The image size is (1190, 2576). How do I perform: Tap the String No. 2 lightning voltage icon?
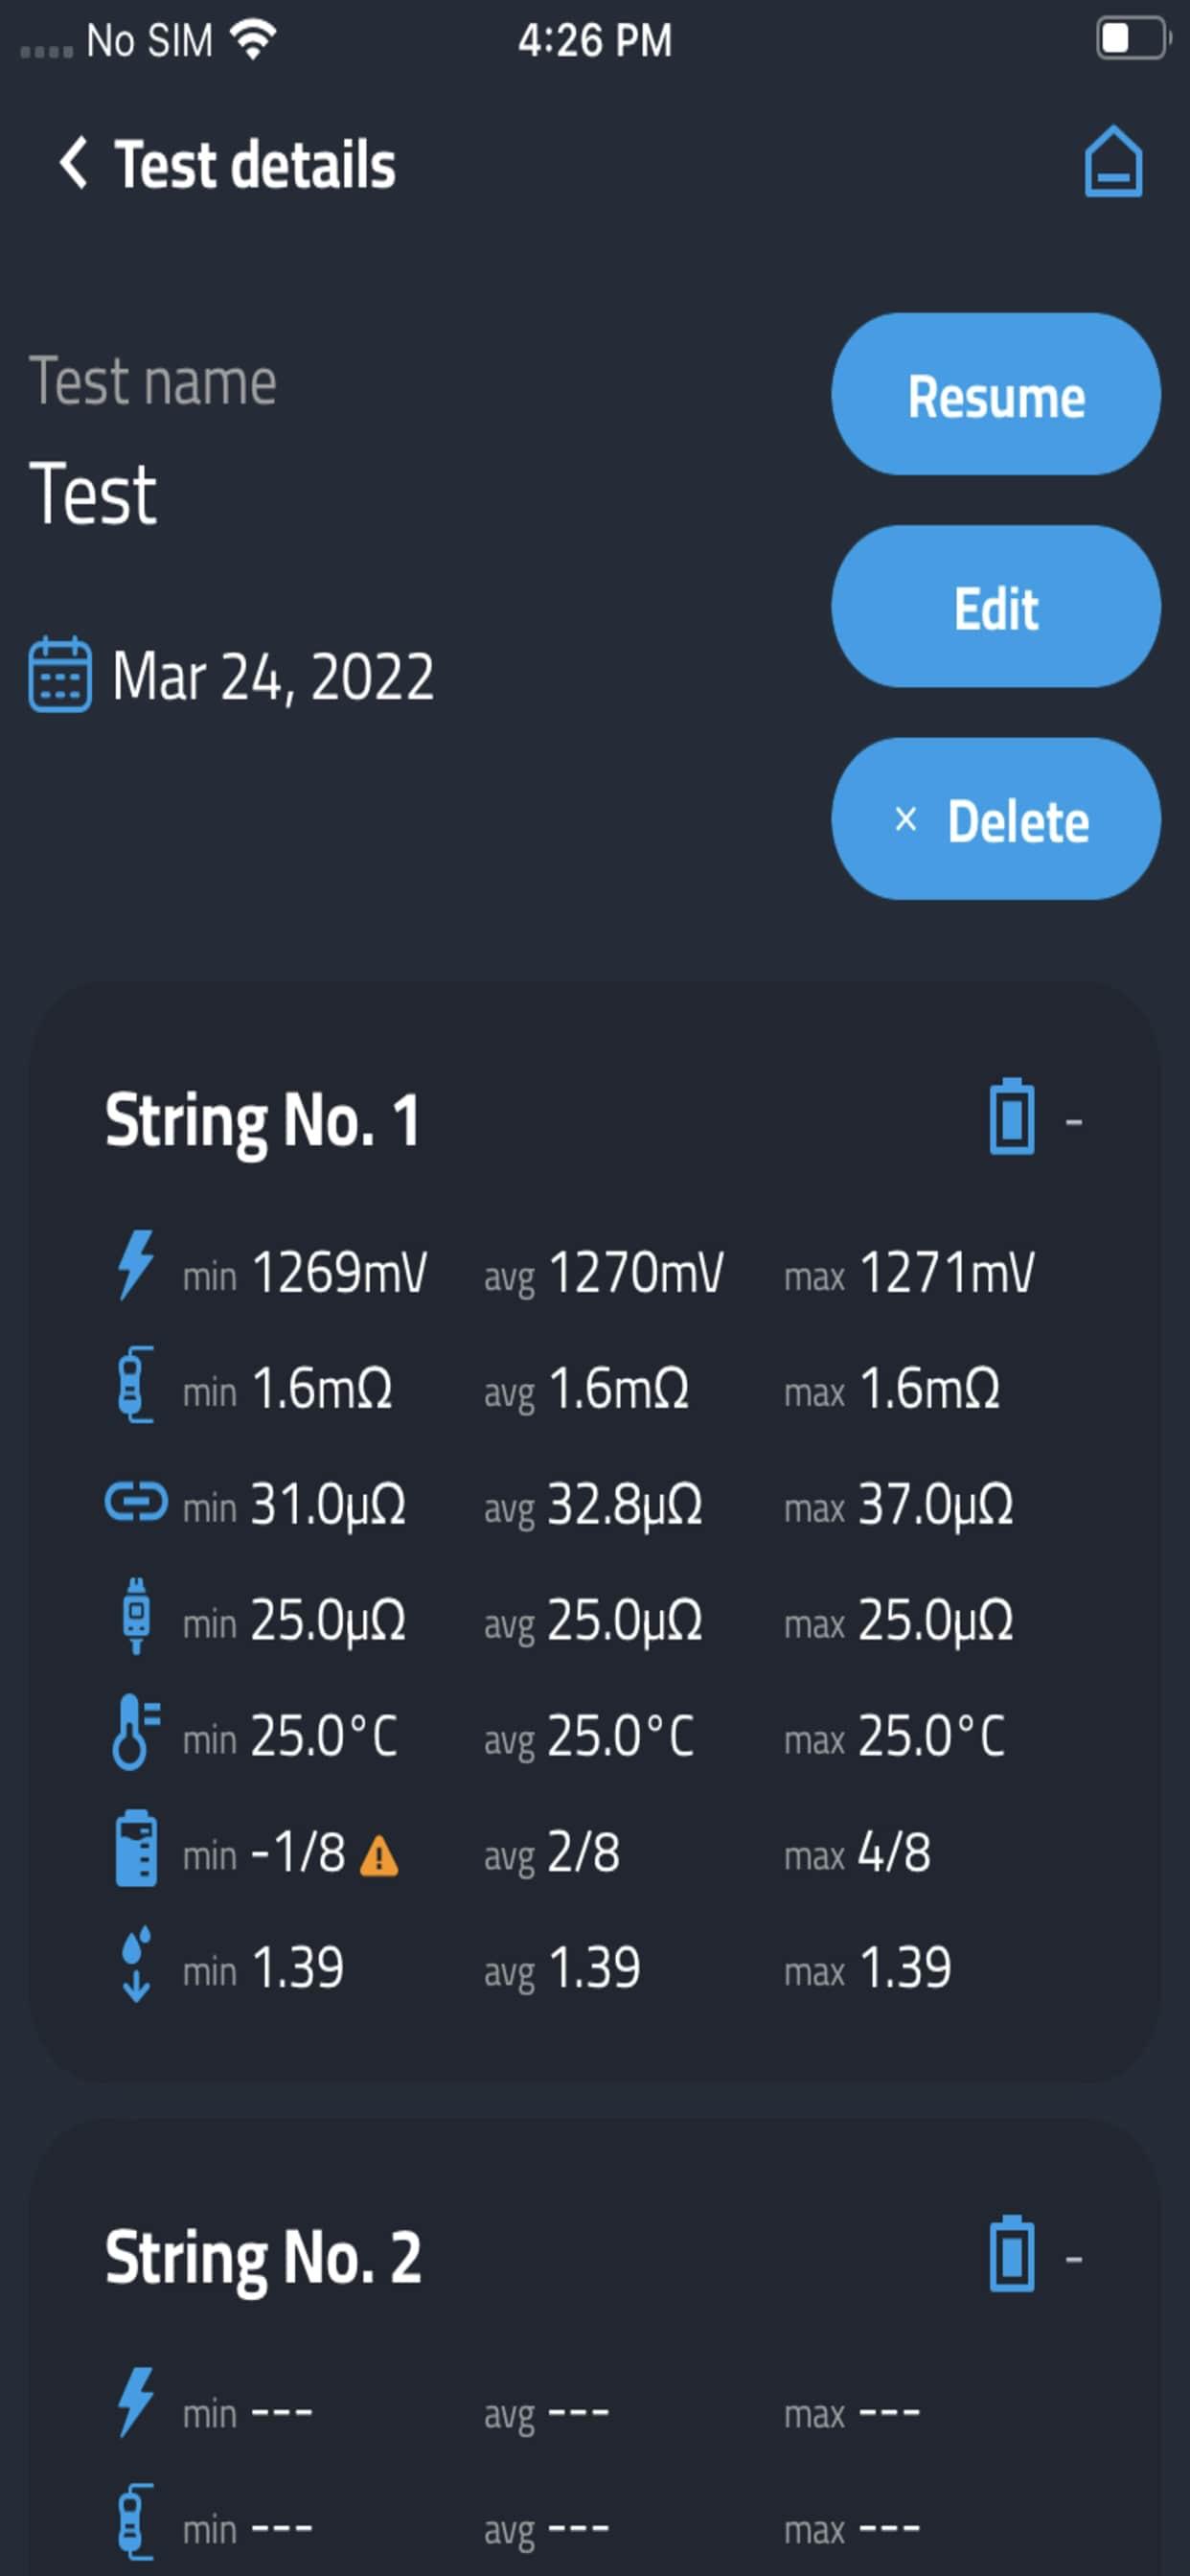[135, 2402]
